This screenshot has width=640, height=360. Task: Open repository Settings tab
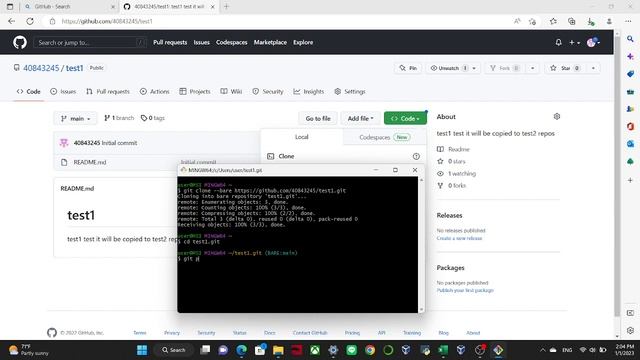[350, 91]
